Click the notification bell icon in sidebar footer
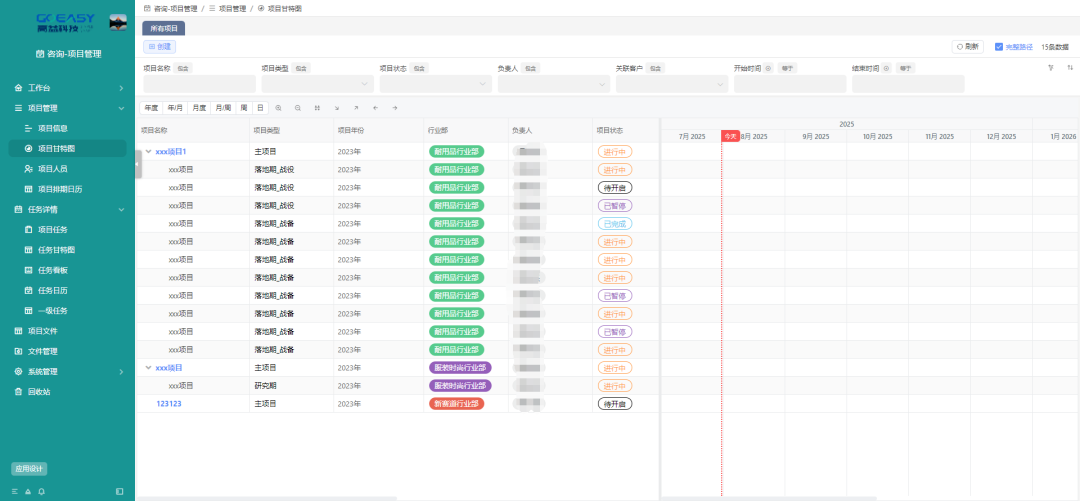This screenshot has width=1080, height=501. (x=28, y=491)
